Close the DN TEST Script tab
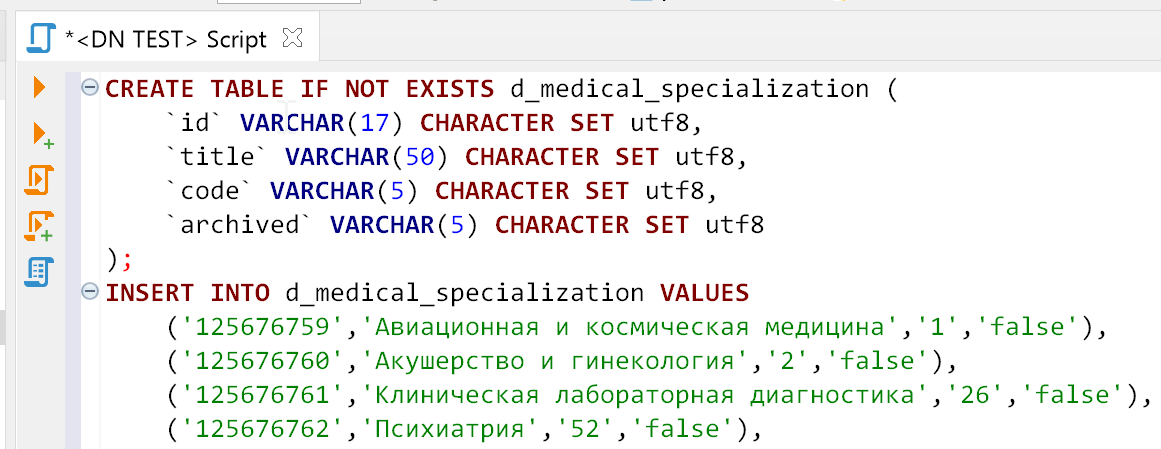Image resolution: width=1161 pixels, height=449 pixels. pos(293,38)
